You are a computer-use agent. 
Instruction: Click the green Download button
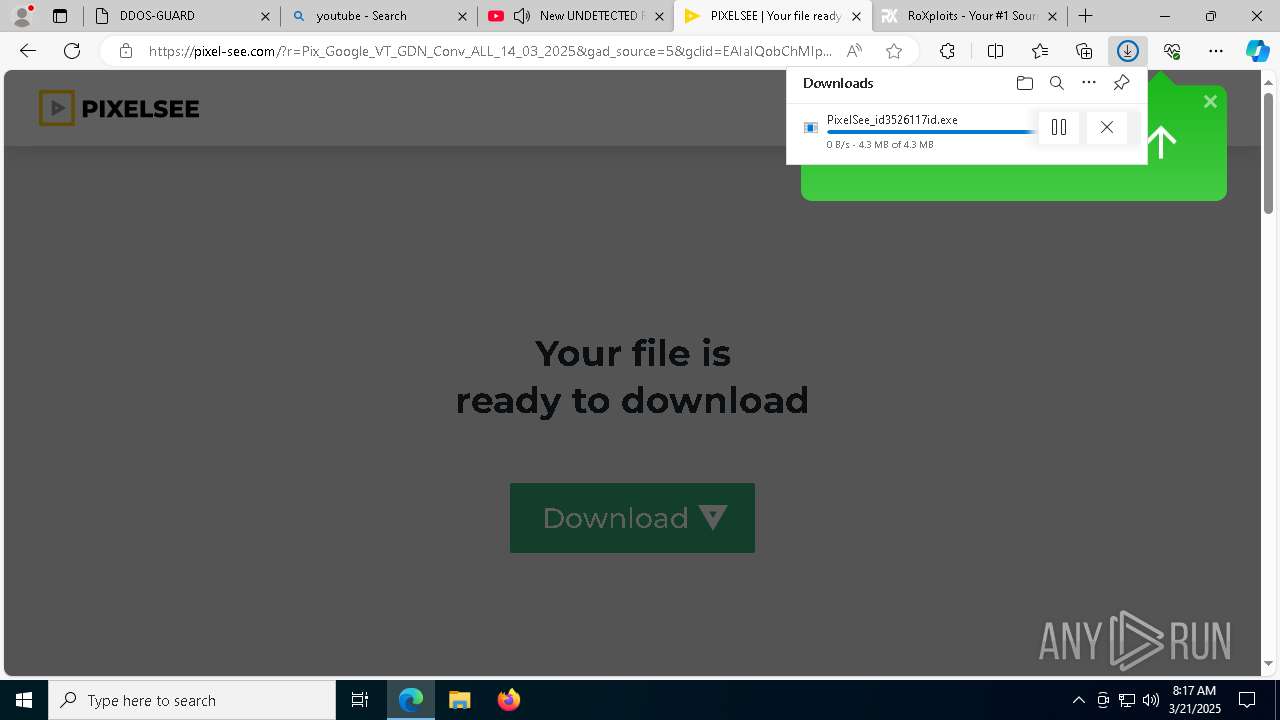(632, 518)
